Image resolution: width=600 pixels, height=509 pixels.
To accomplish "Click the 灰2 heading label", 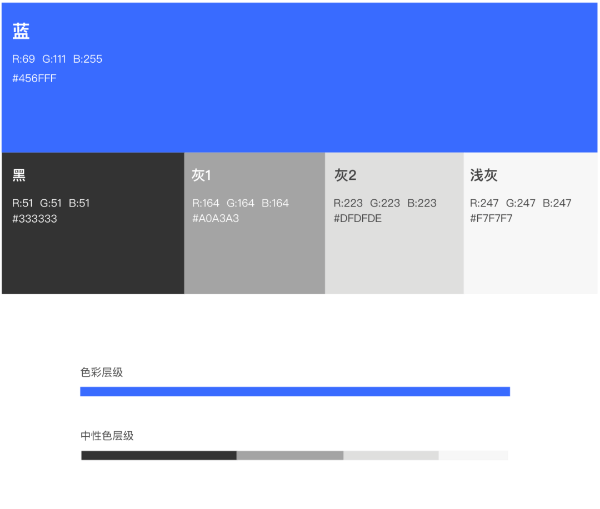I will coord(345,175).
